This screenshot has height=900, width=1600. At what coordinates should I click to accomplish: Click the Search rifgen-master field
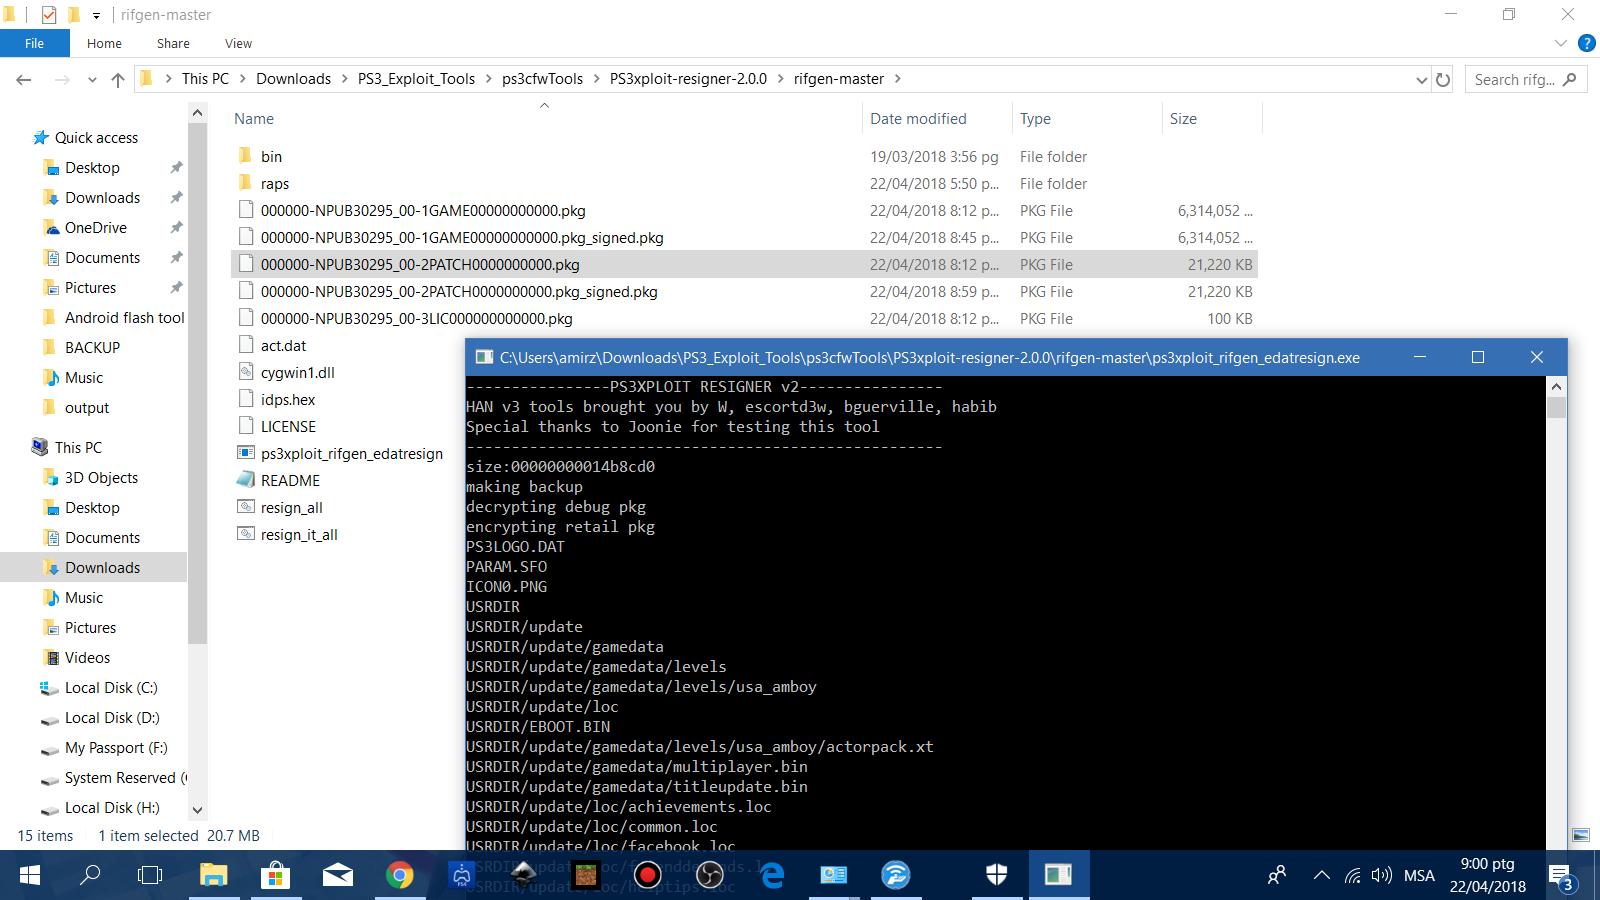[1525, 79]
